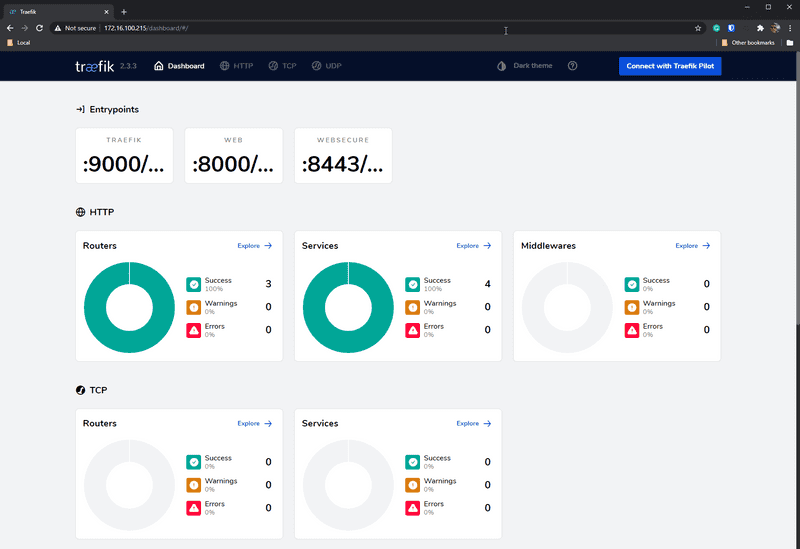800x549 pixels.
Task: Click the Traefik logo in header
Action: pos(95,66)
